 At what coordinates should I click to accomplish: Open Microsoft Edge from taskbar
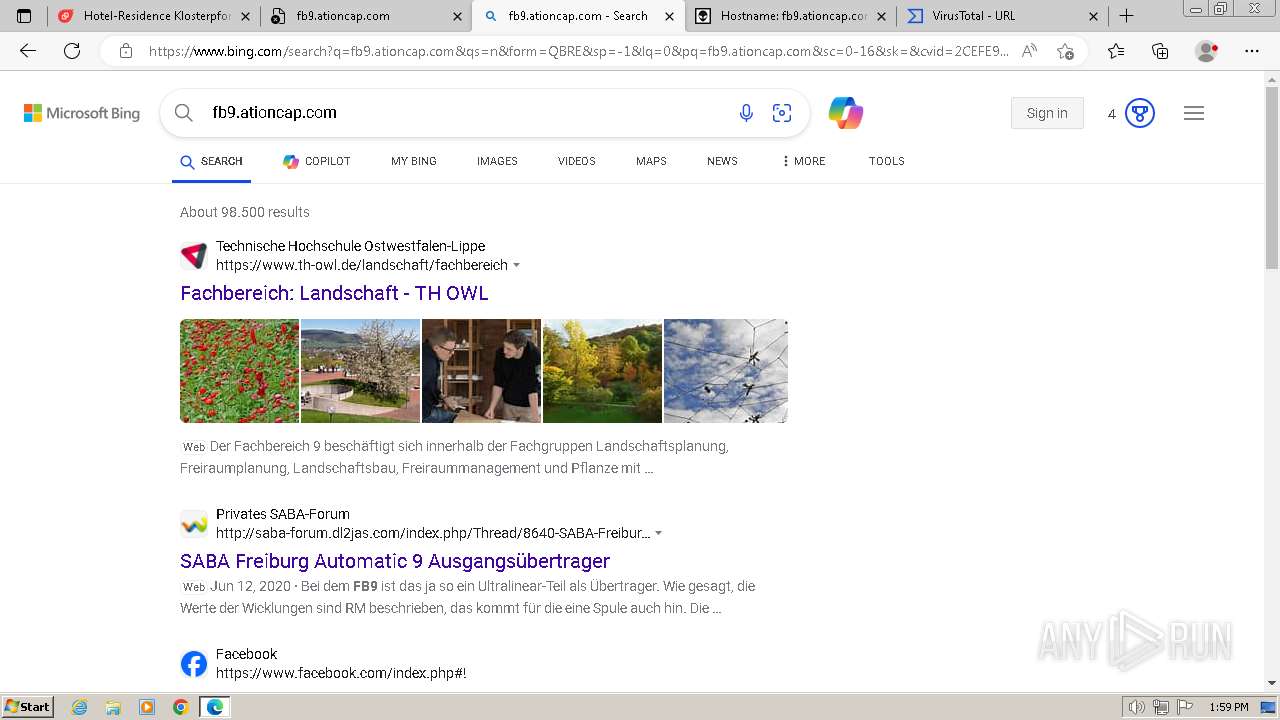click(215, 707)
